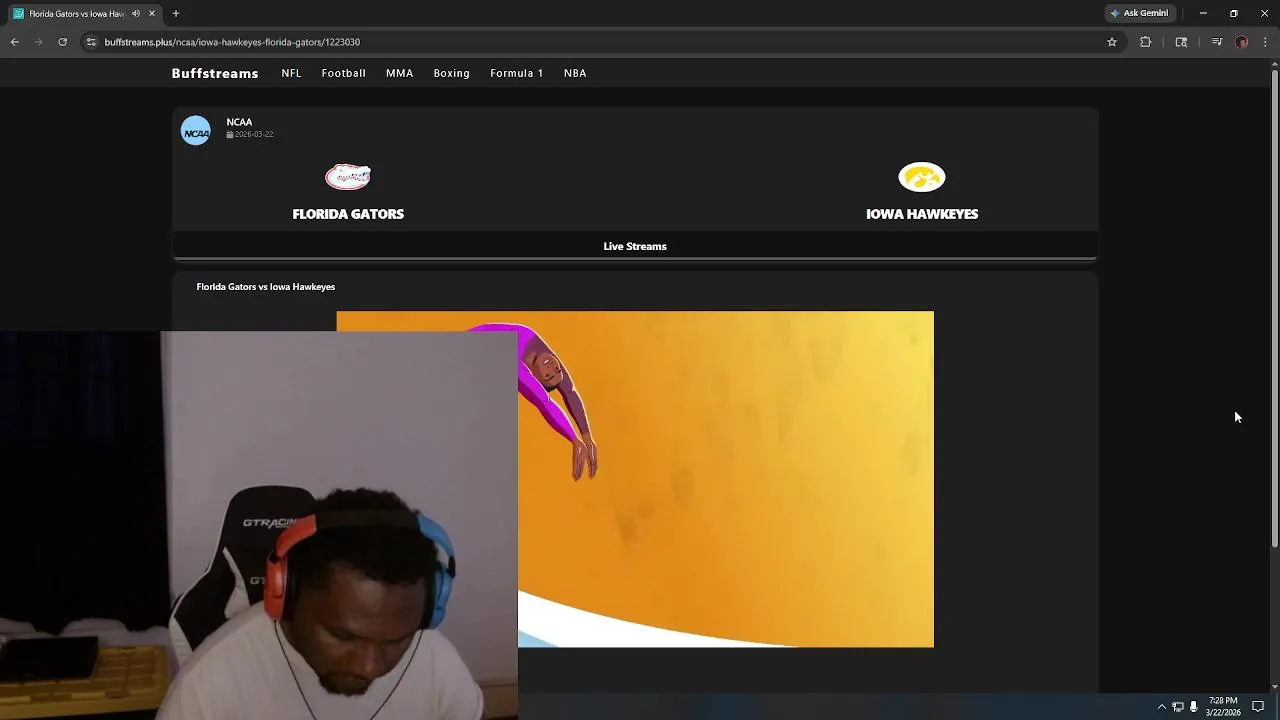Screen dimensions: 1280x720
Task: Open the media control playlist icon
Action: coord(1217,42)
